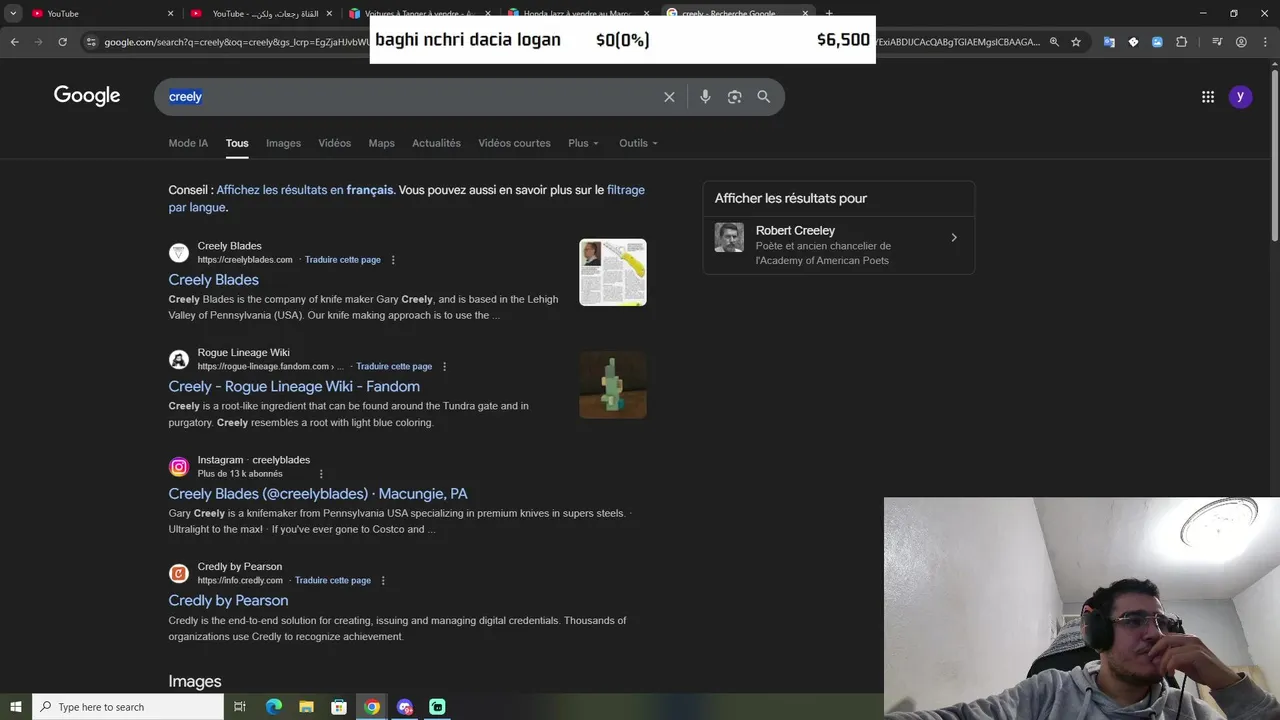Open media controls music note icon
Screen dimensions: 1280x720
click(x=1217, y=42)
